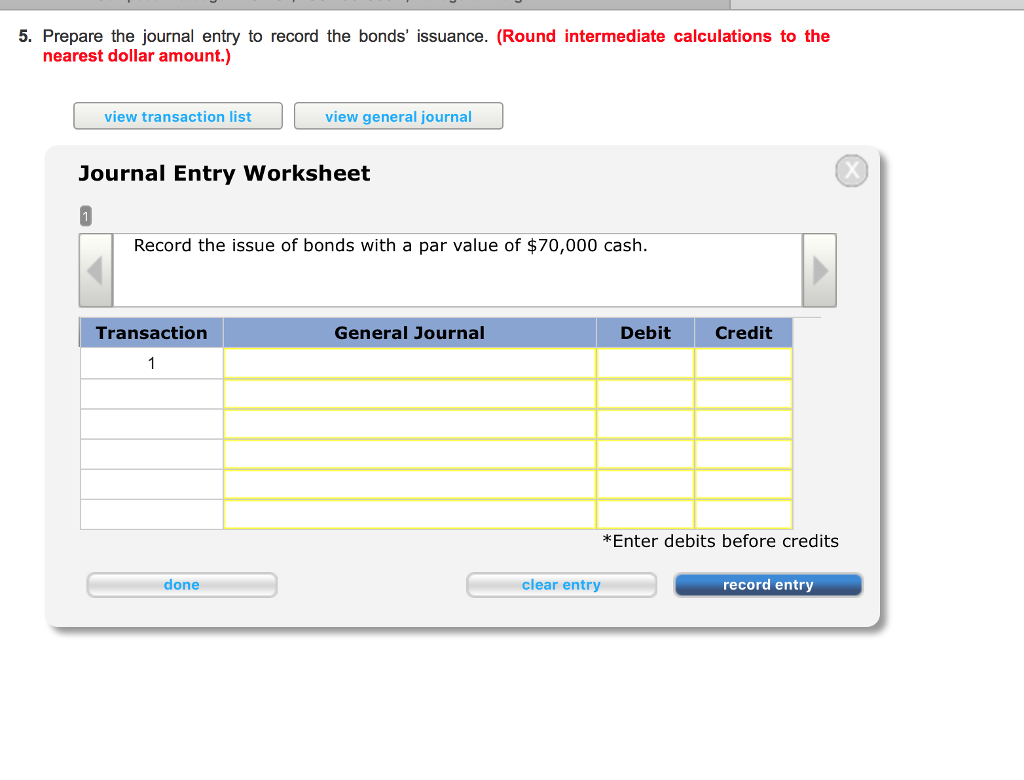Screen dimensions: 1024x780
Task: Click the question text 'Prepare the journal entry'
Action: click(x=265, y=37)
